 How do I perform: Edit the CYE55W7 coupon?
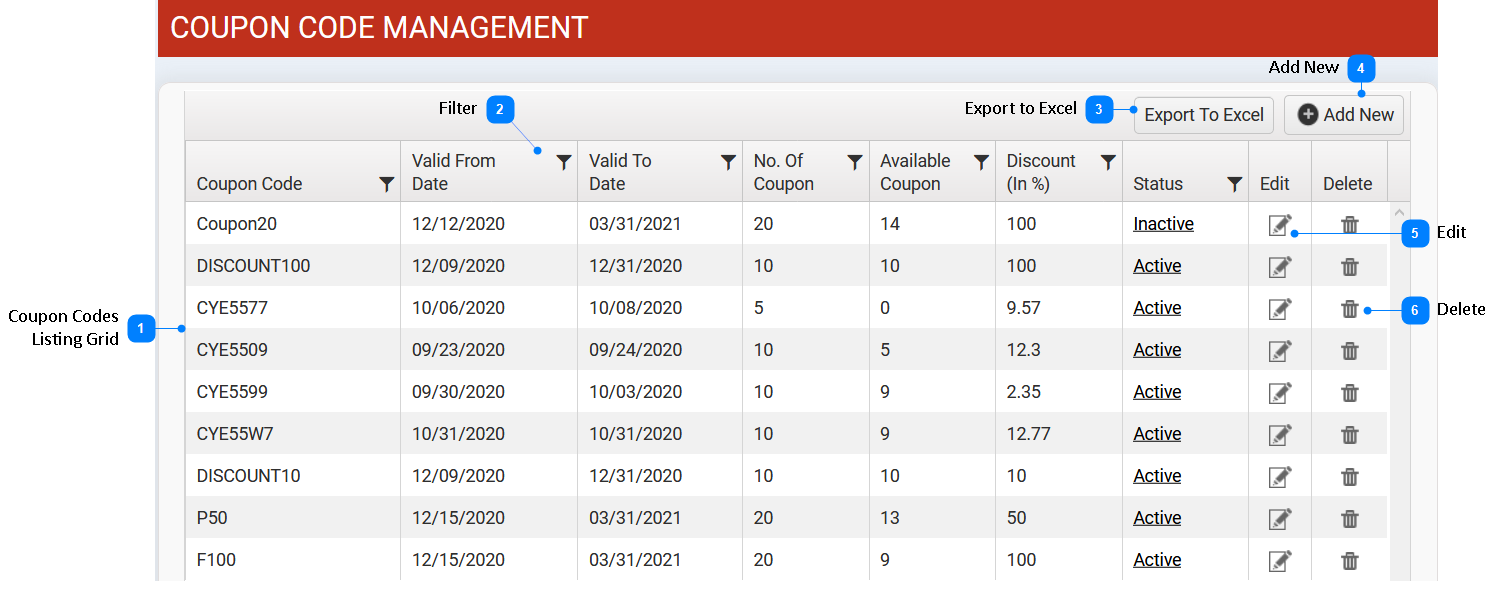tap(1280, 435)
